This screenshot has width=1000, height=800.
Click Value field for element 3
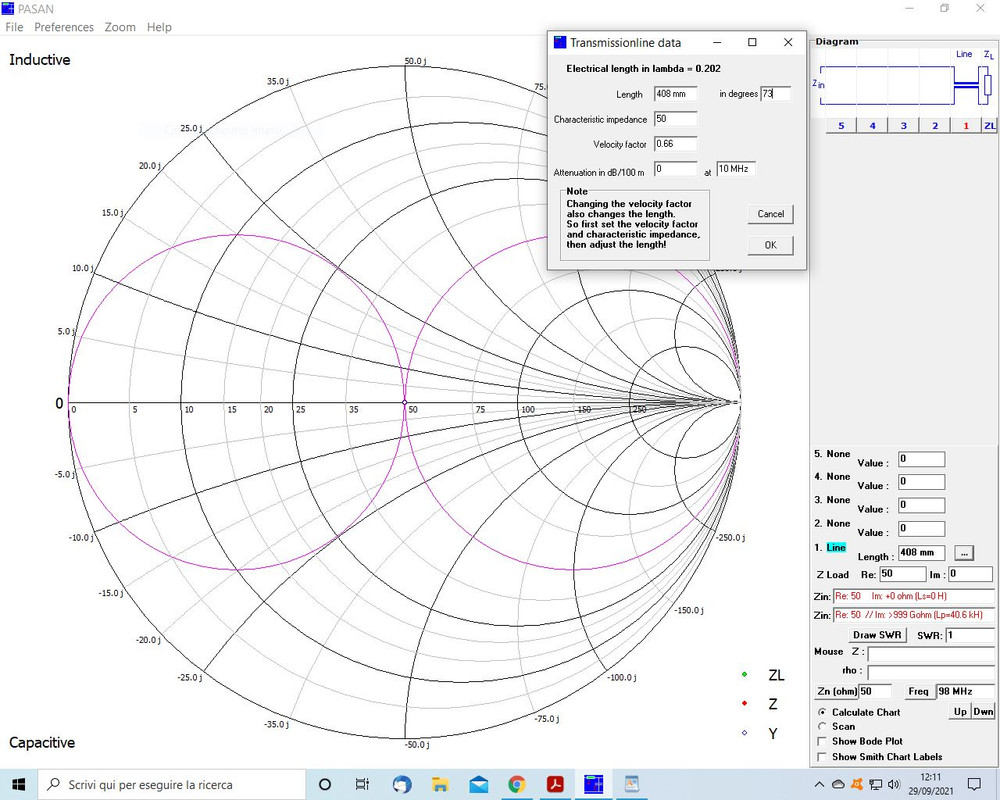pos(922,505)
